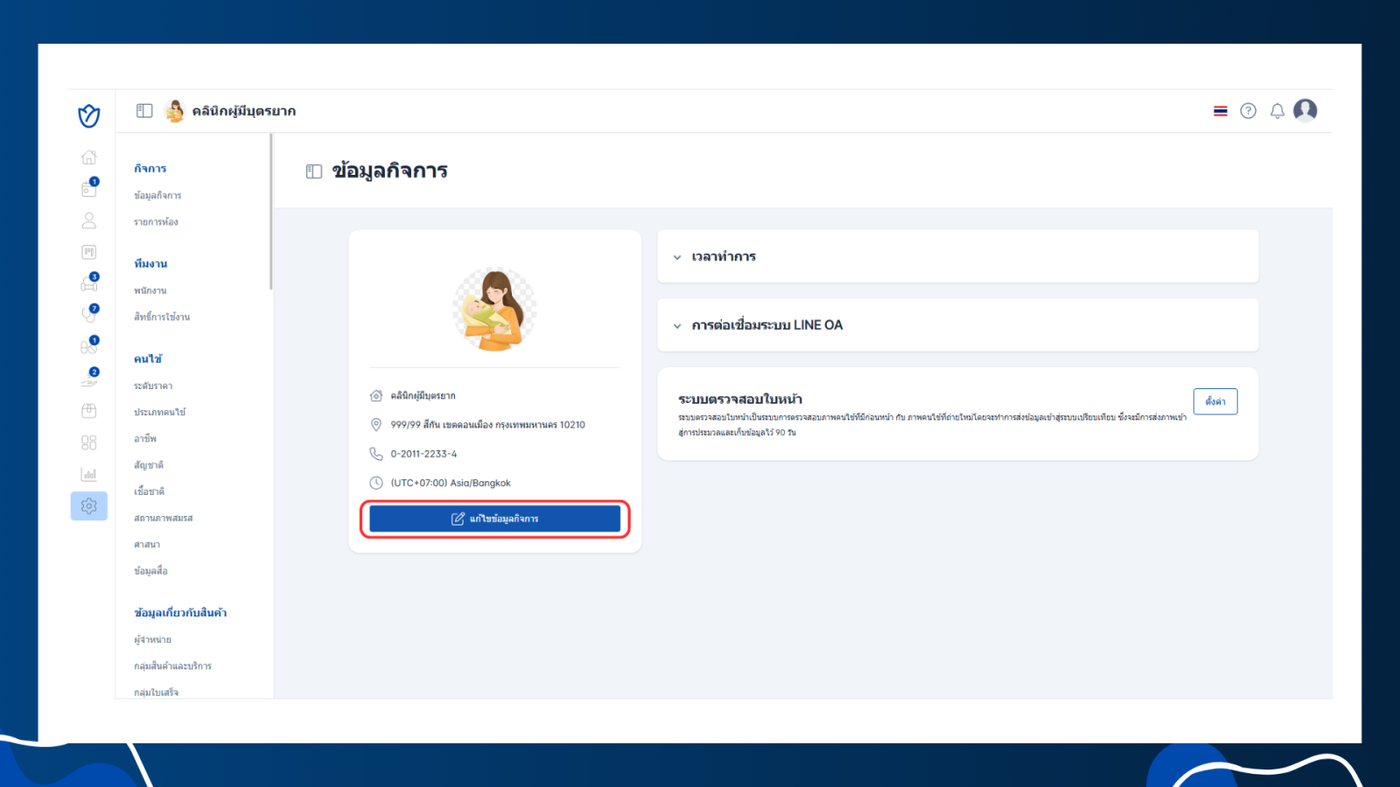Open notifications bell icon

(1277, 111)
